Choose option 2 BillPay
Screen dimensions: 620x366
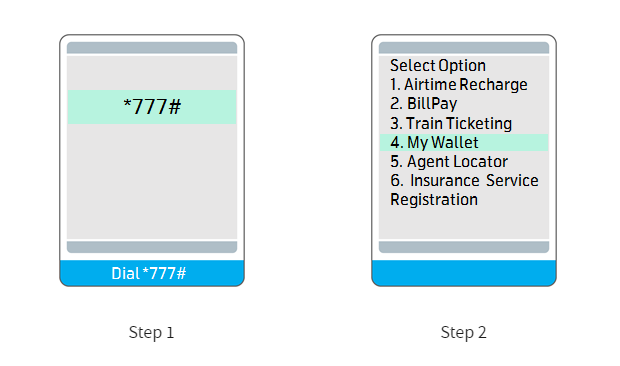(423, 104)
